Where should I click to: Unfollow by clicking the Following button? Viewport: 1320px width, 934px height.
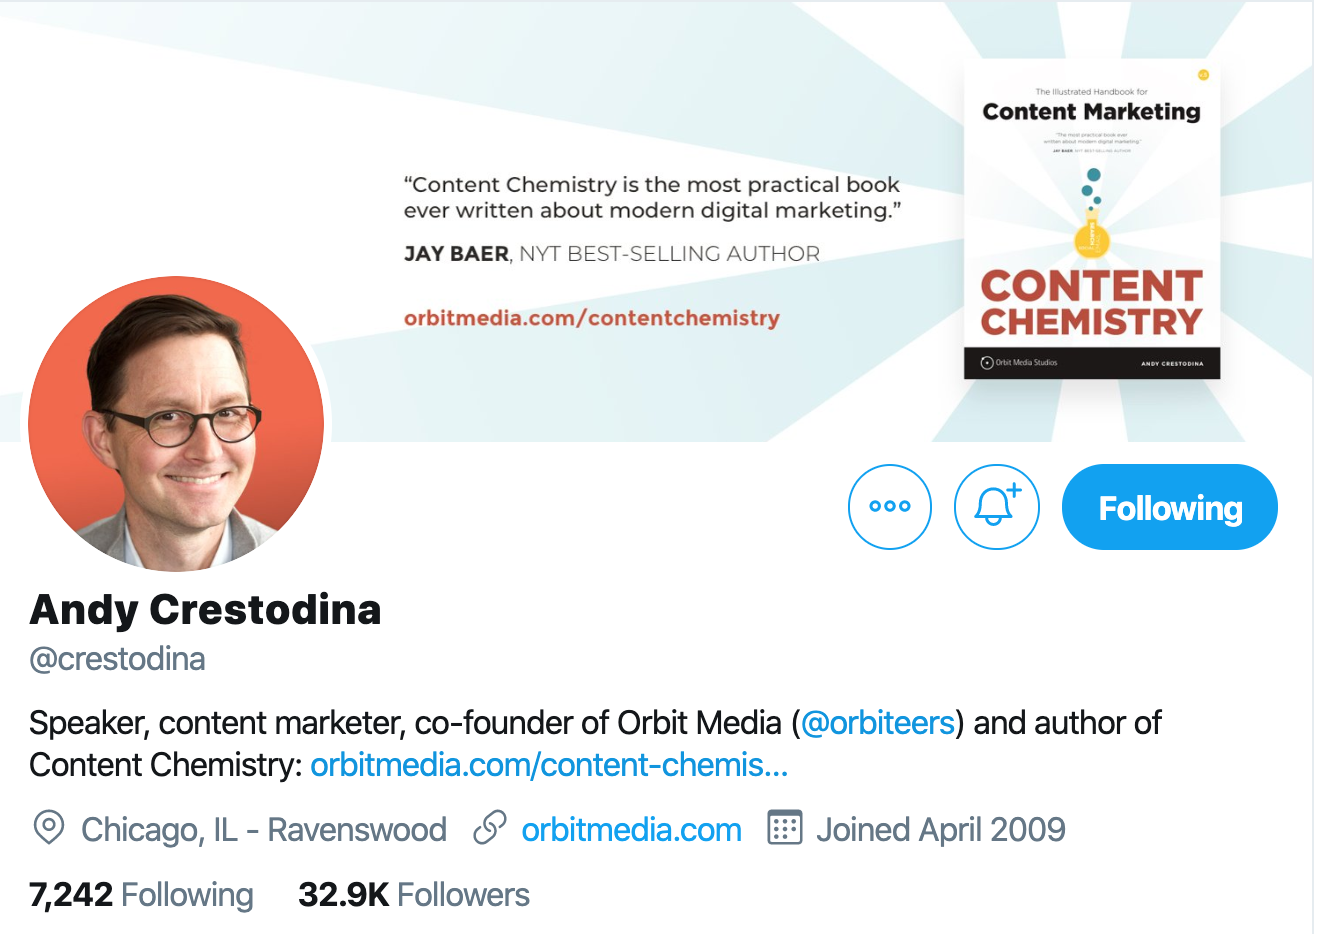[1168, 507]
